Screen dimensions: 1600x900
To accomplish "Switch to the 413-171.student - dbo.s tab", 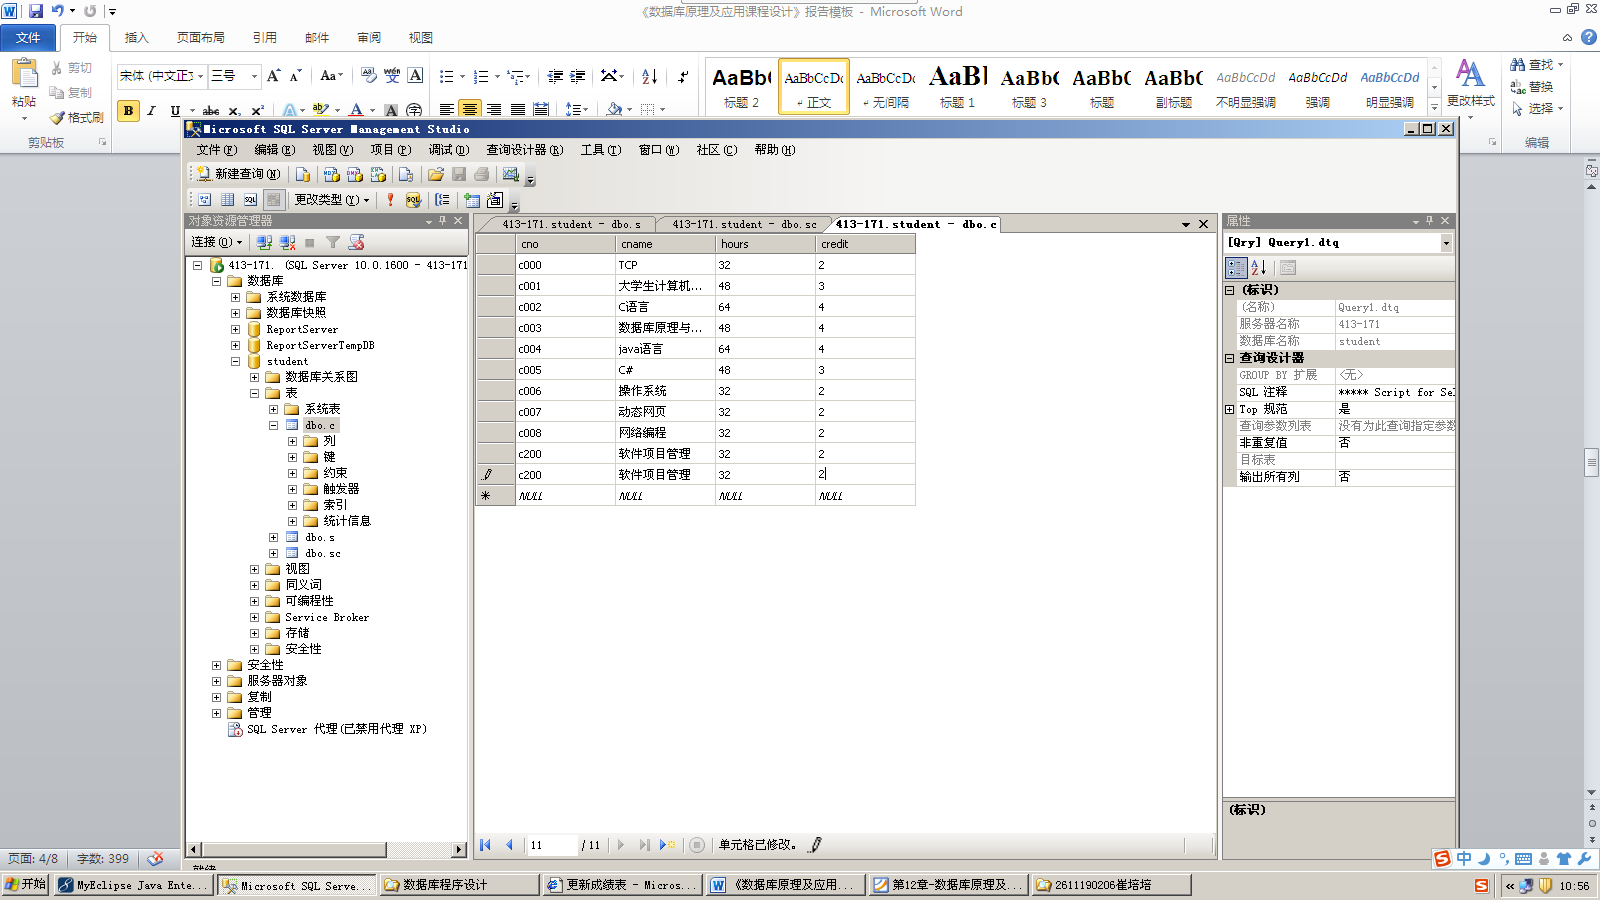I will [x=571, y=224].
